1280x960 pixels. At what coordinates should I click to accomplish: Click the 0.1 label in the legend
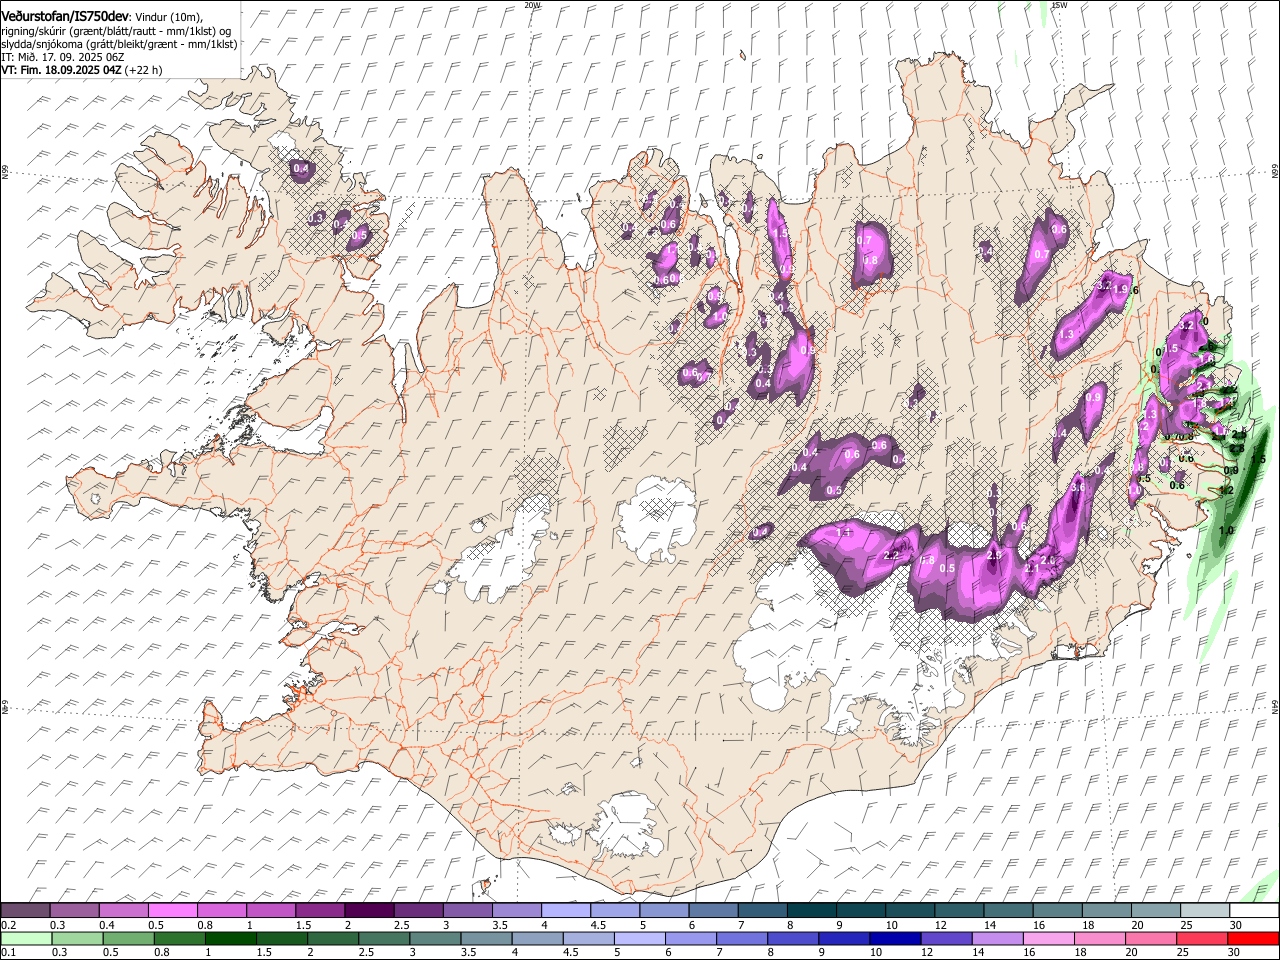pyautogui.click(x=8, y=952)
